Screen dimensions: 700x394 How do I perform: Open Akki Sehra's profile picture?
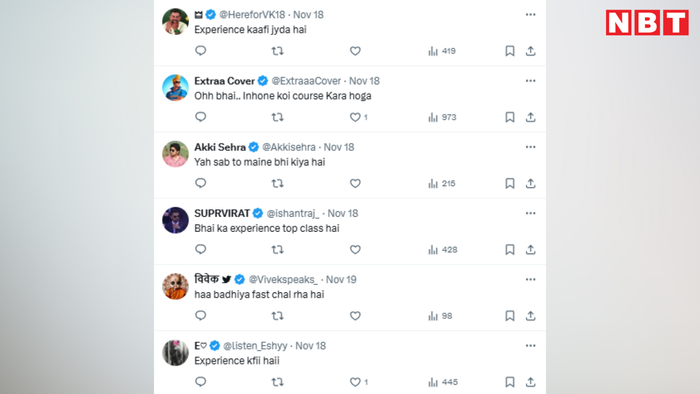coord(175,154)
